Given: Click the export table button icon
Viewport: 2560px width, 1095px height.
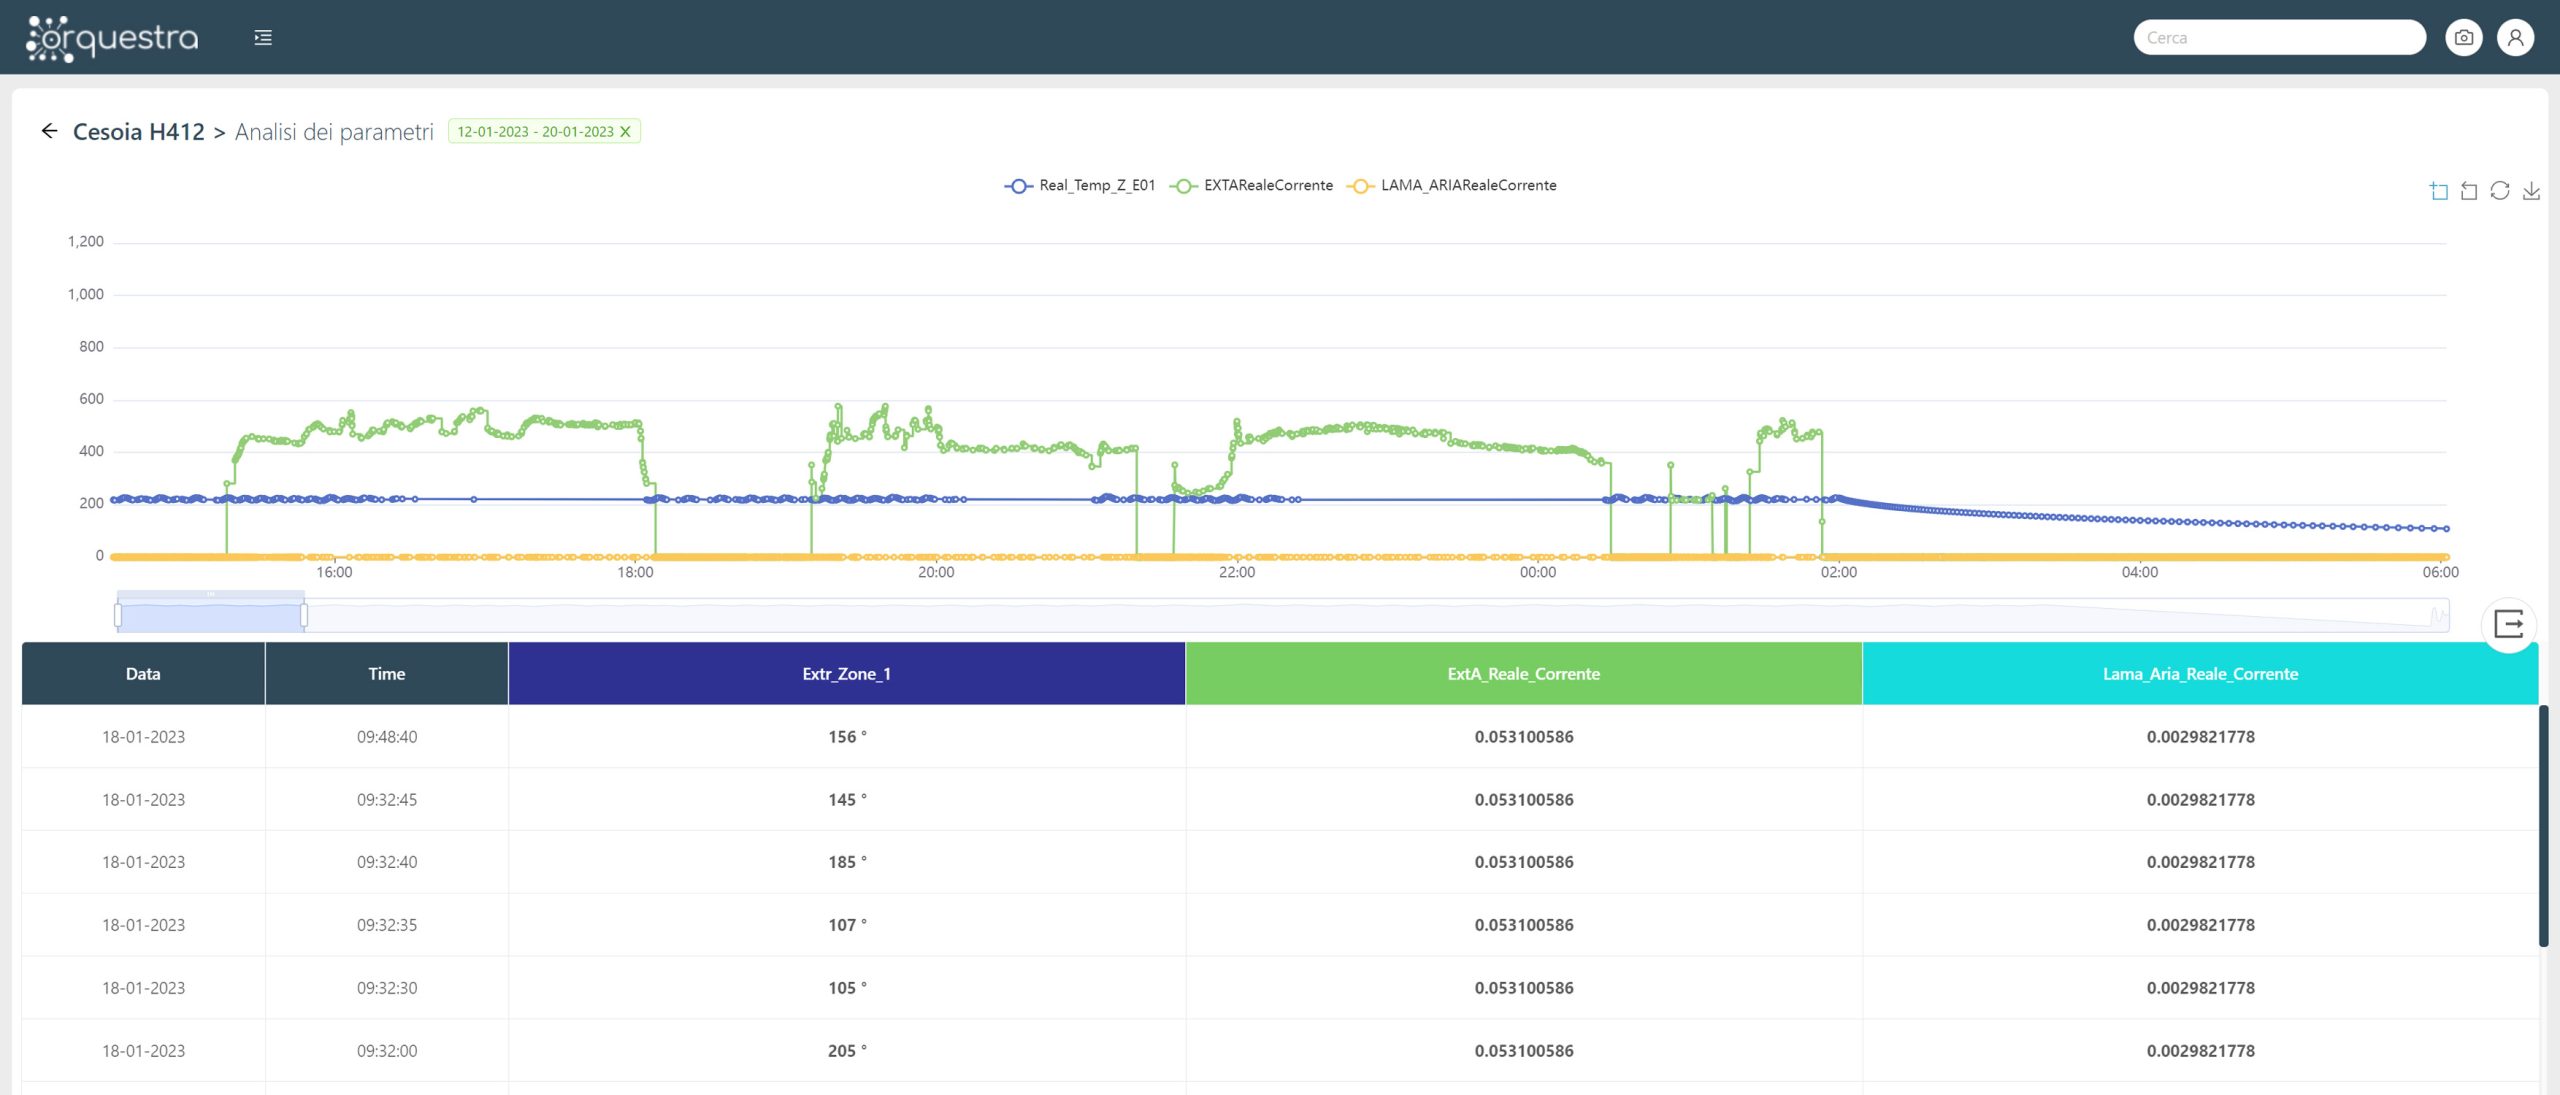Looking at the screenshot, I should 2508,625.
